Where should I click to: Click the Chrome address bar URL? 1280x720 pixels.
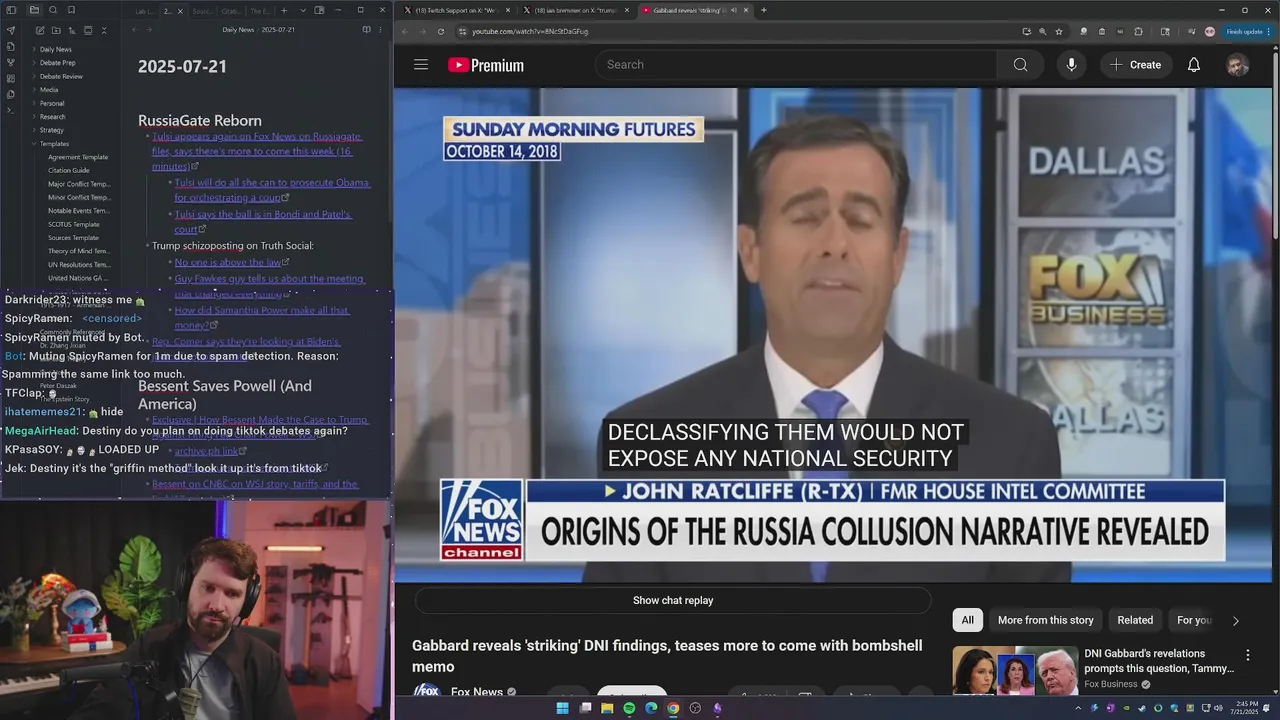(x=530, y=31)
